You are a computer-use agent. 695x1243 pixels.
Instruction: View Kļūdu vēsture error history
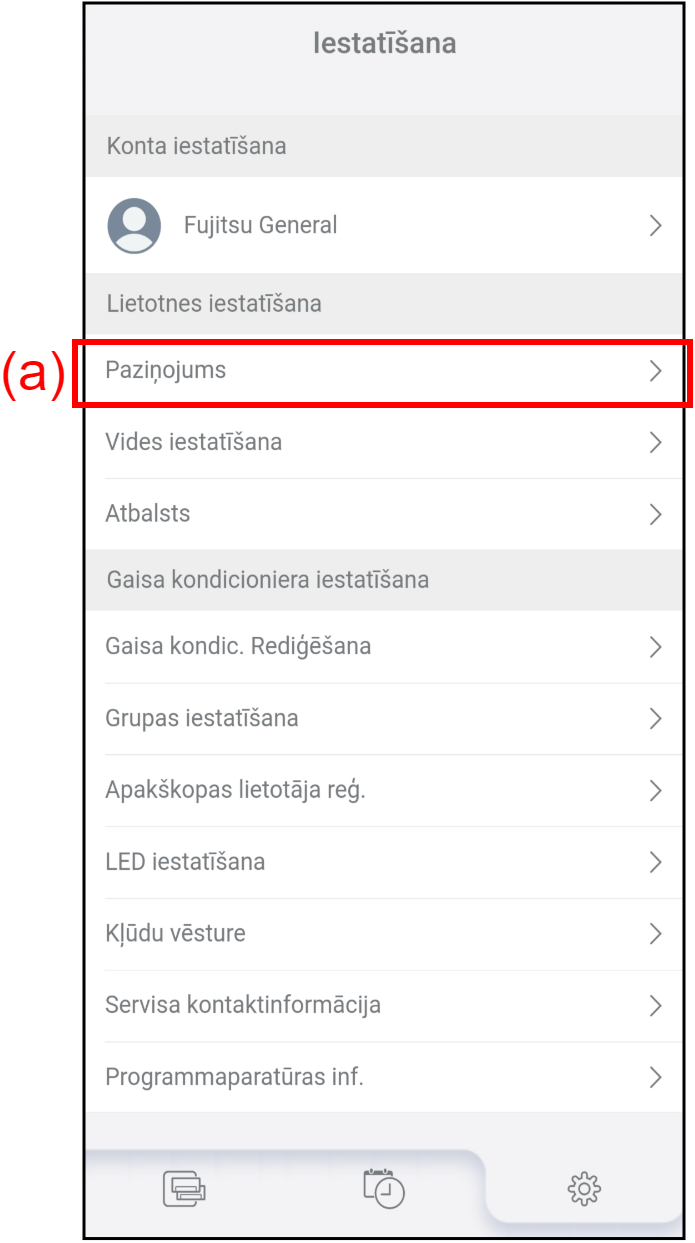[x=384, y=934]
